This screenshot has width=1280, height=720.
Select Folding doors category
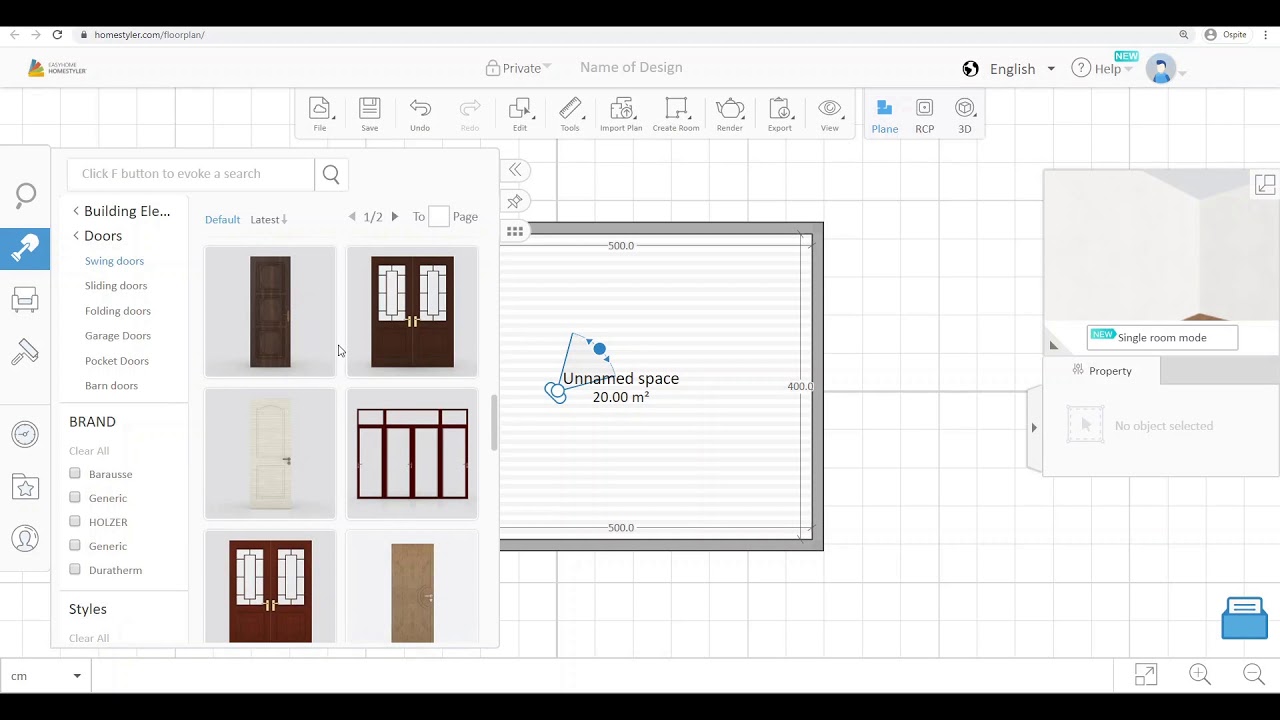pos(118,311)
